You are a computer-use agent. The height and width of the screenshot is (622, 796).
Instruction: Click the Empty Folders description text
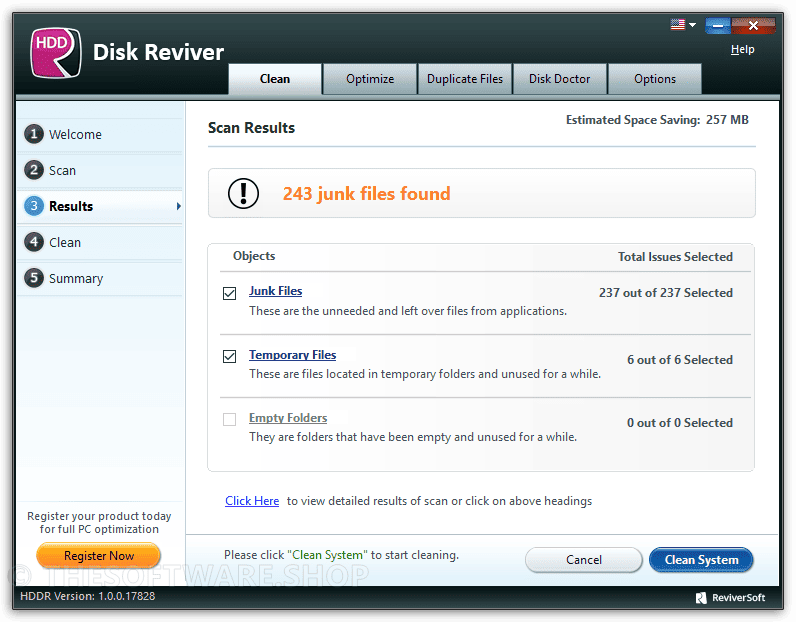point(413,437)
